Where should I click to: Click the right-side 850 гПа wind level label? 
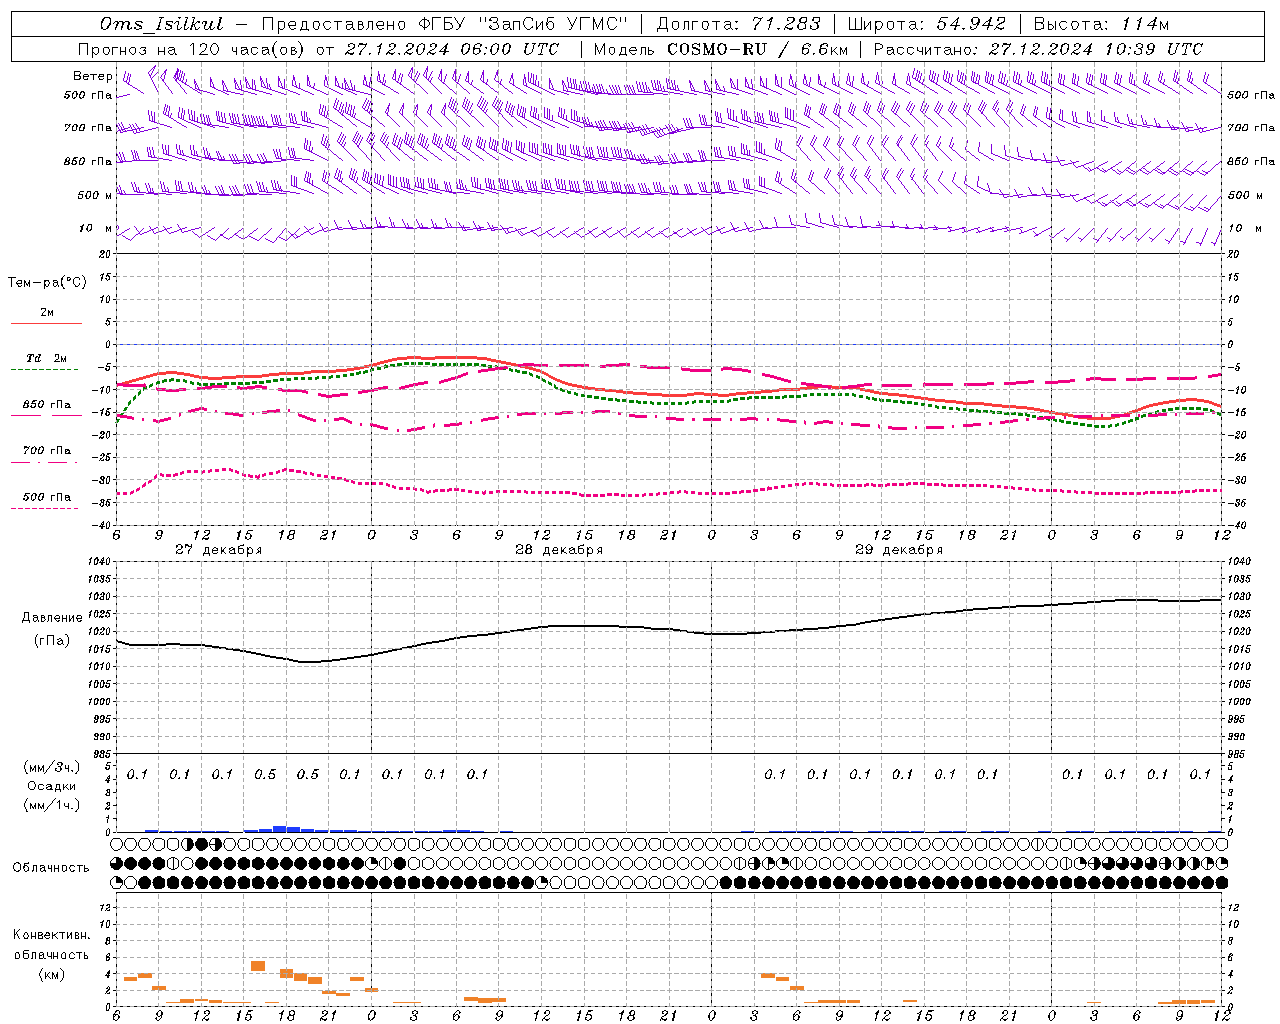1251,161
